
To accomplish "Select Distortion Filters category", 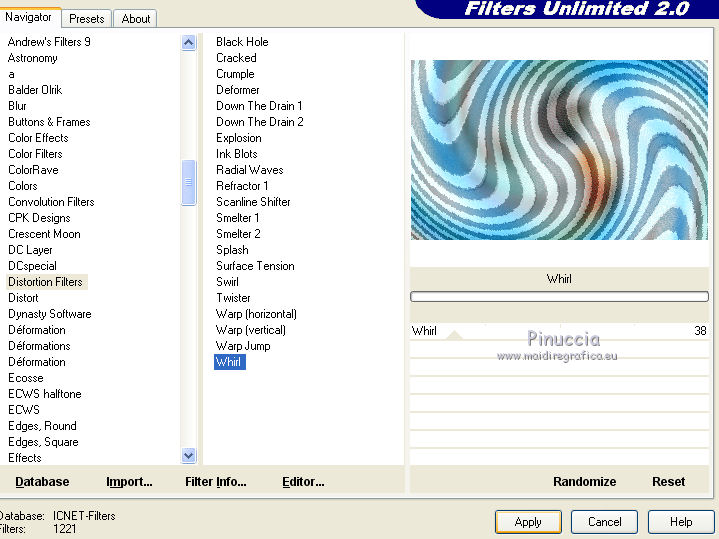I will pos(45,282).
